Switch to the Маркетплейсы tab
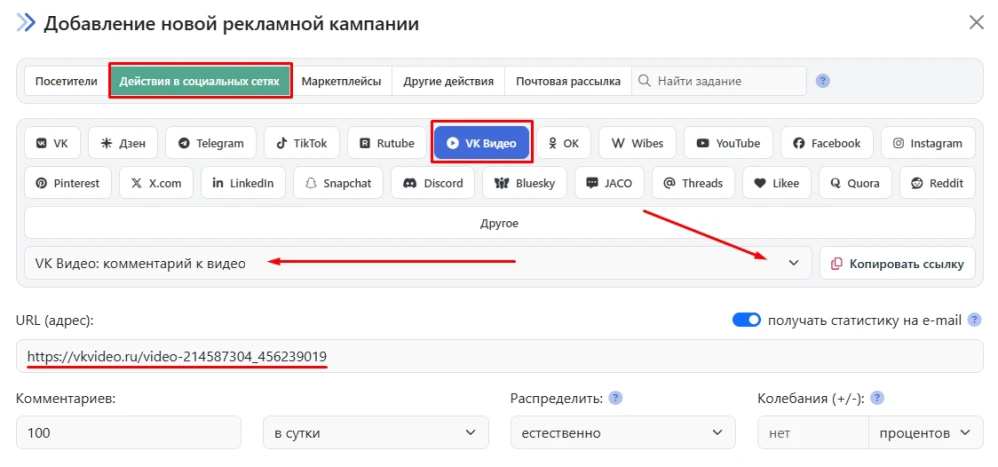This screenshot has width=998, height=467. click(341, 81)
